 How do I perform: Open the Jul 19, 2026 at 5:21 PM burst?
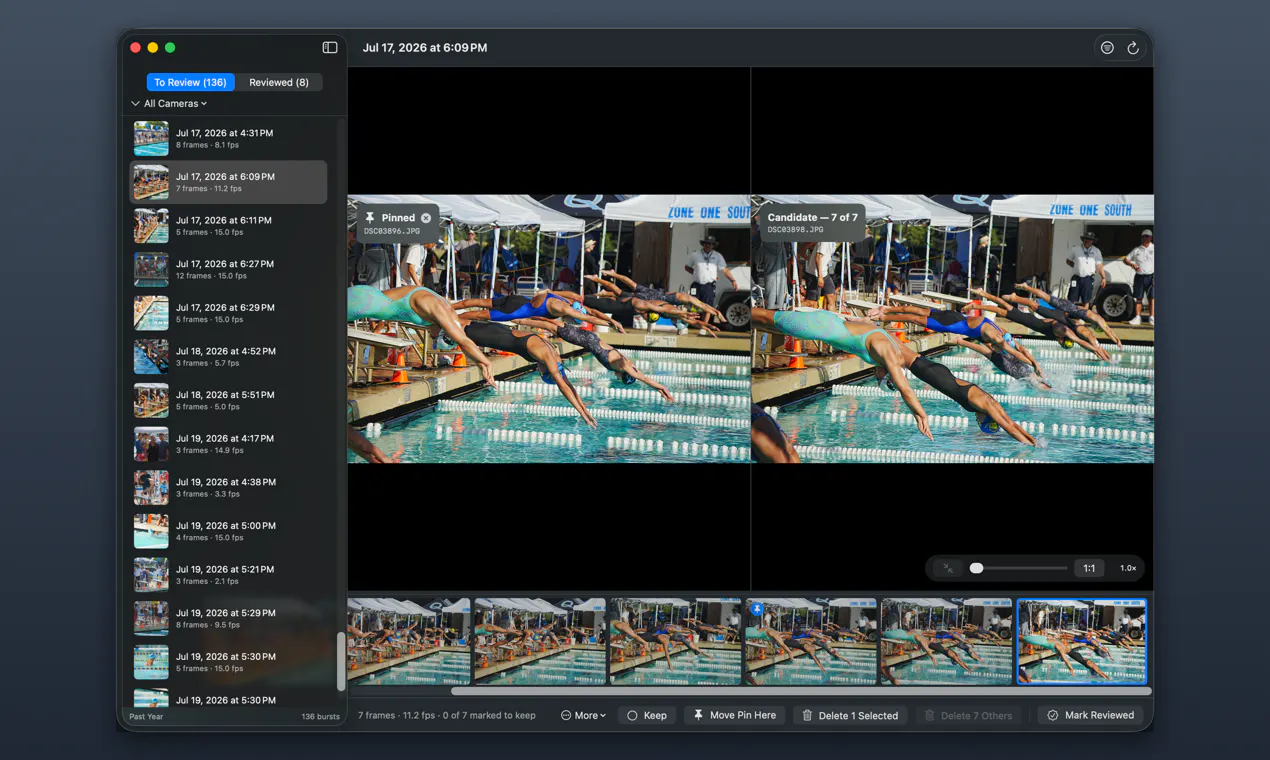point(229,575)
